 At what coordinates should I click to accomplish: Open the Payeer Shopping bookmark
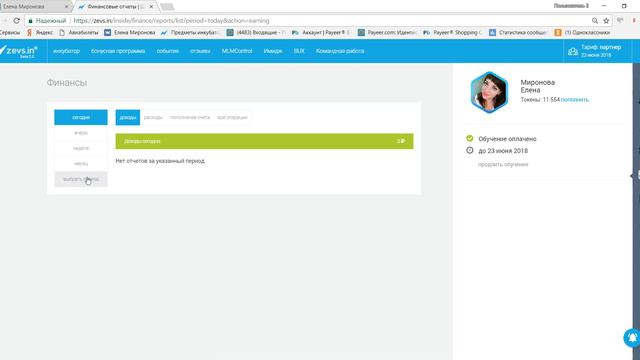point(453,32)
